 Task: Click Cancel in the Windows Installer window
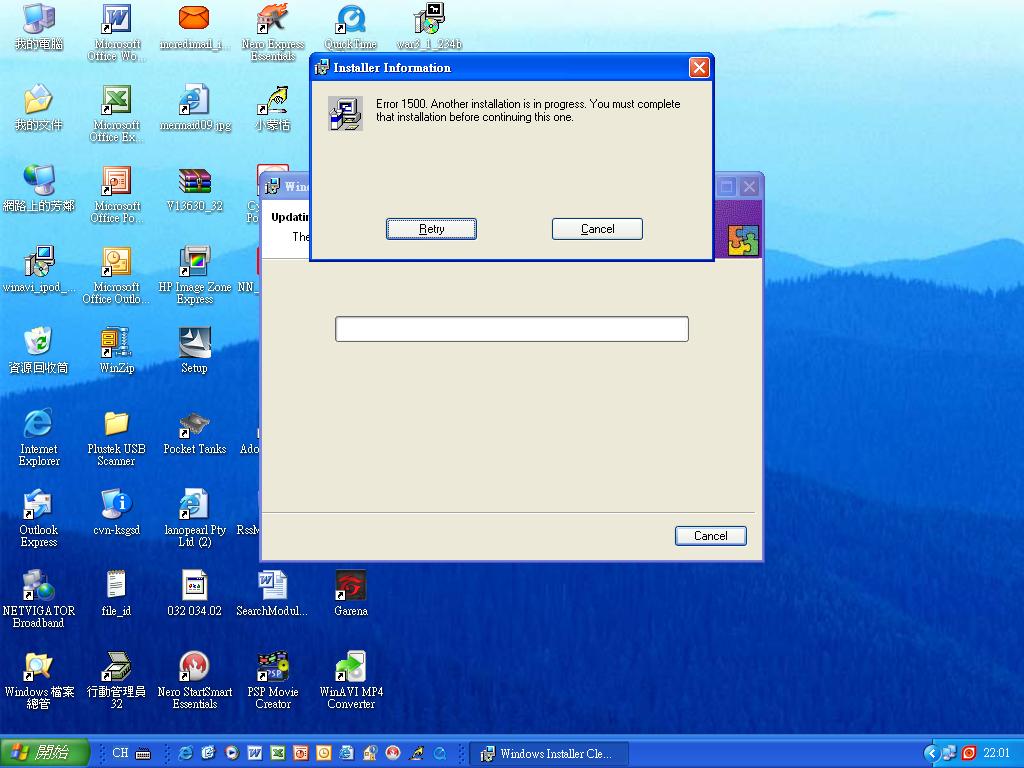711,536
